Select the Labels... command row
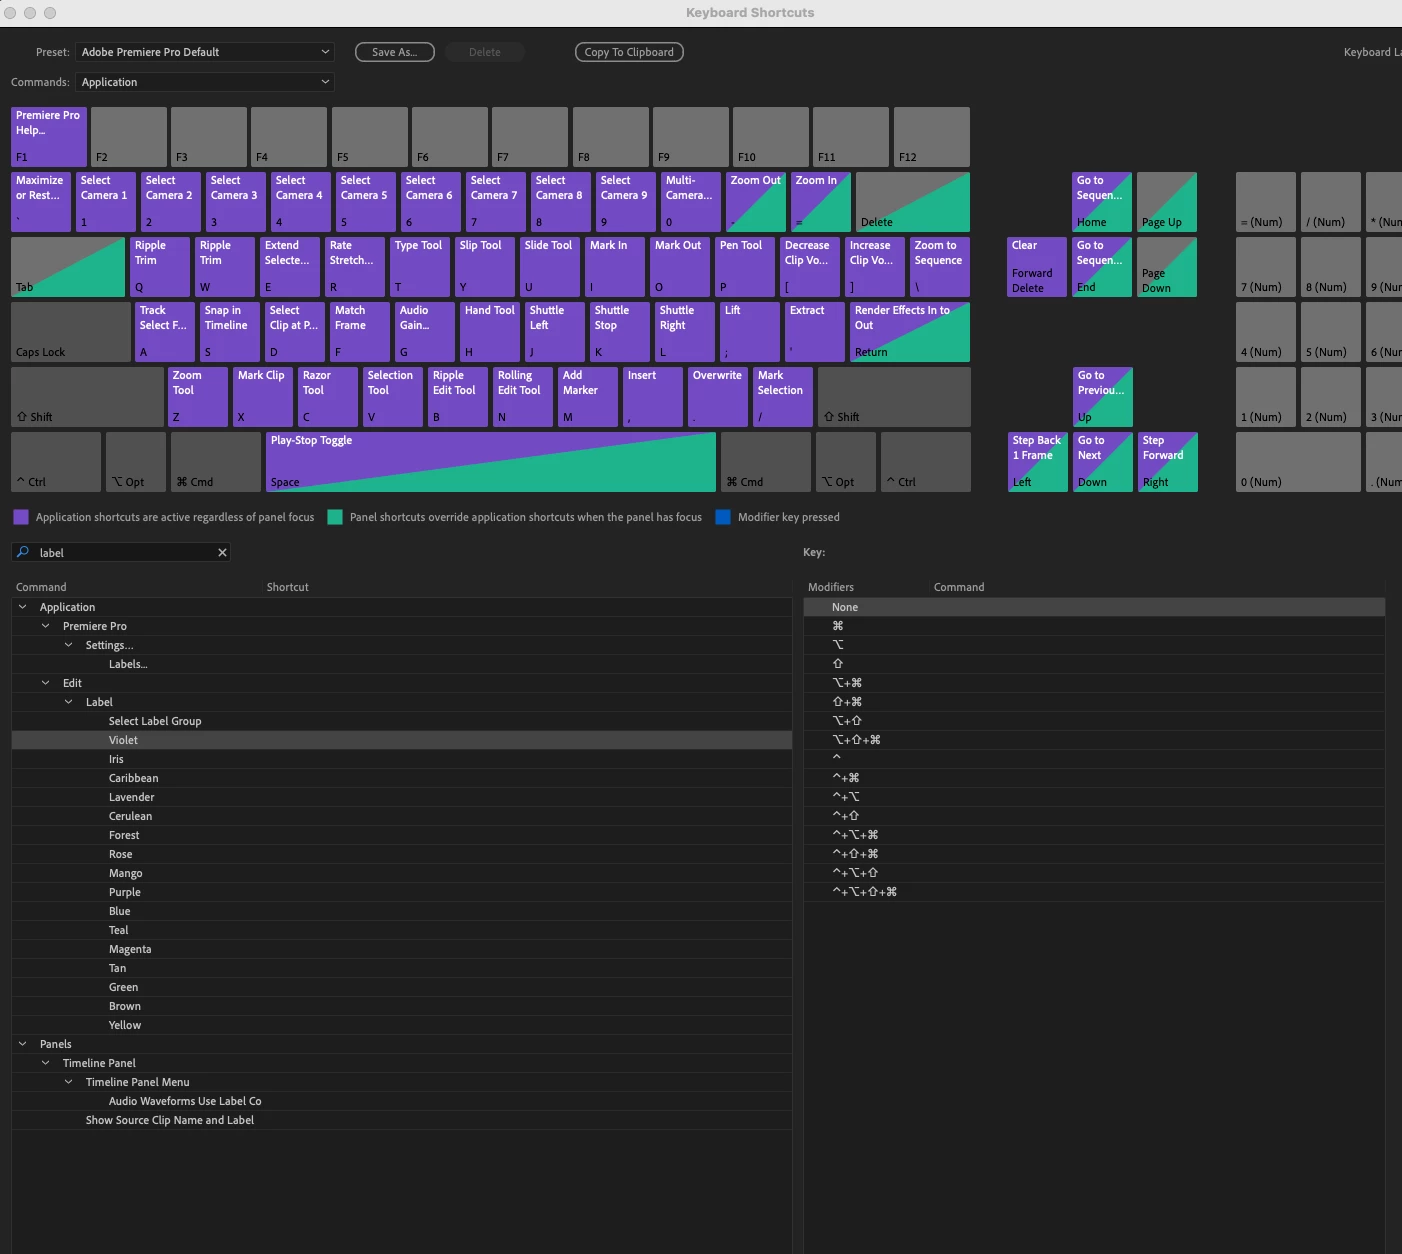1402x1254 pixels. pos(402,664)
